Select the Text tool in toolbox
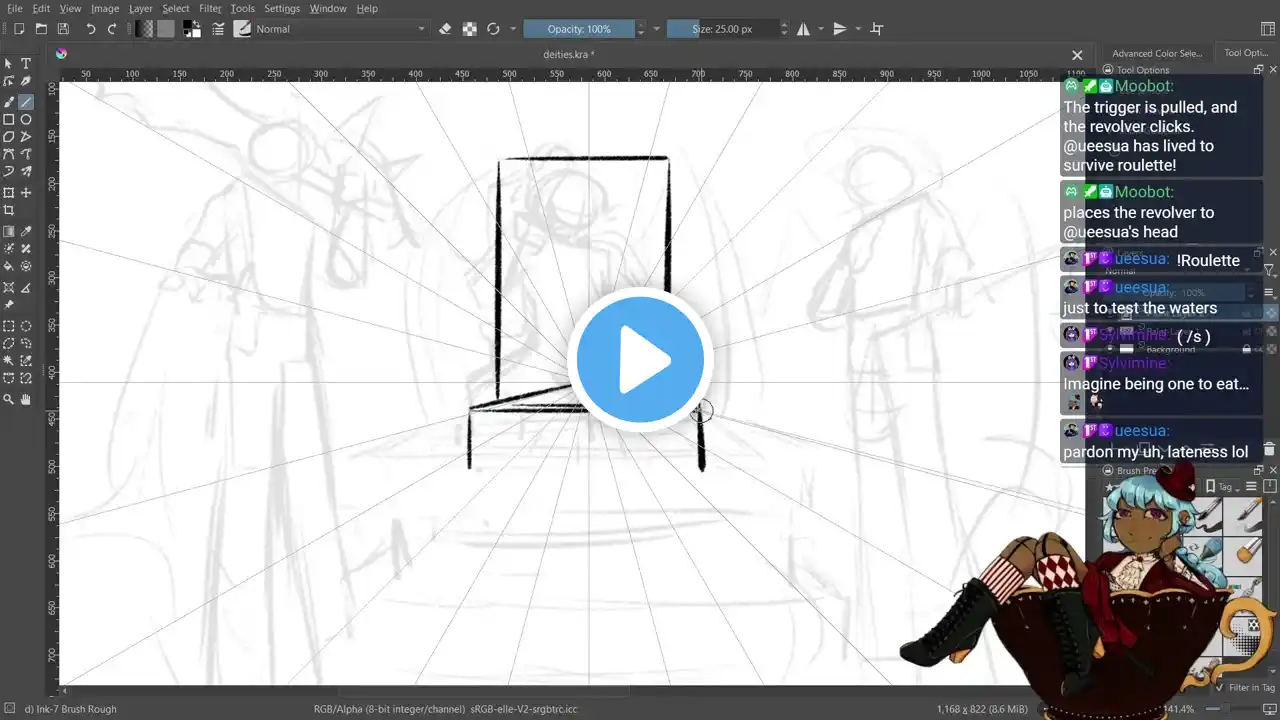The image size is (1280, 720). point(26,64)
